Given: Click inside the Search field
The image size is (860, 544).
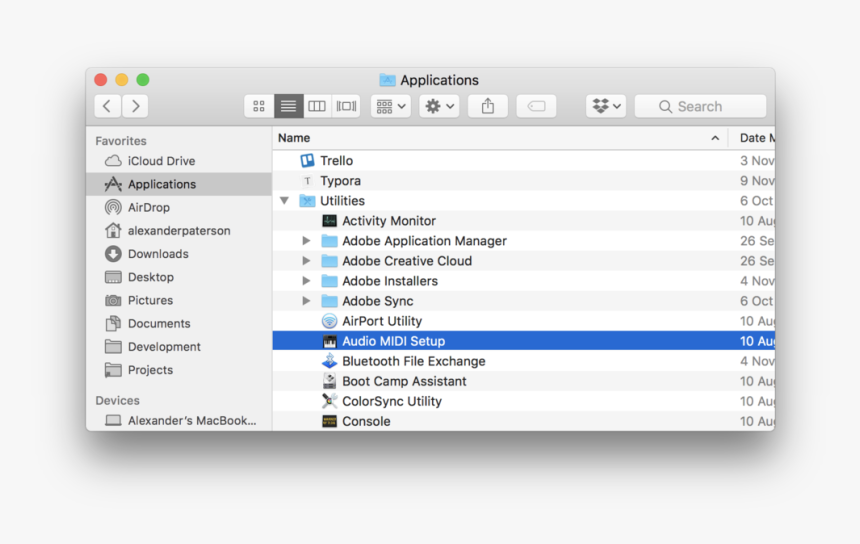Looking at the screenshot, I should pyautogui.click(x=700, y=106).
